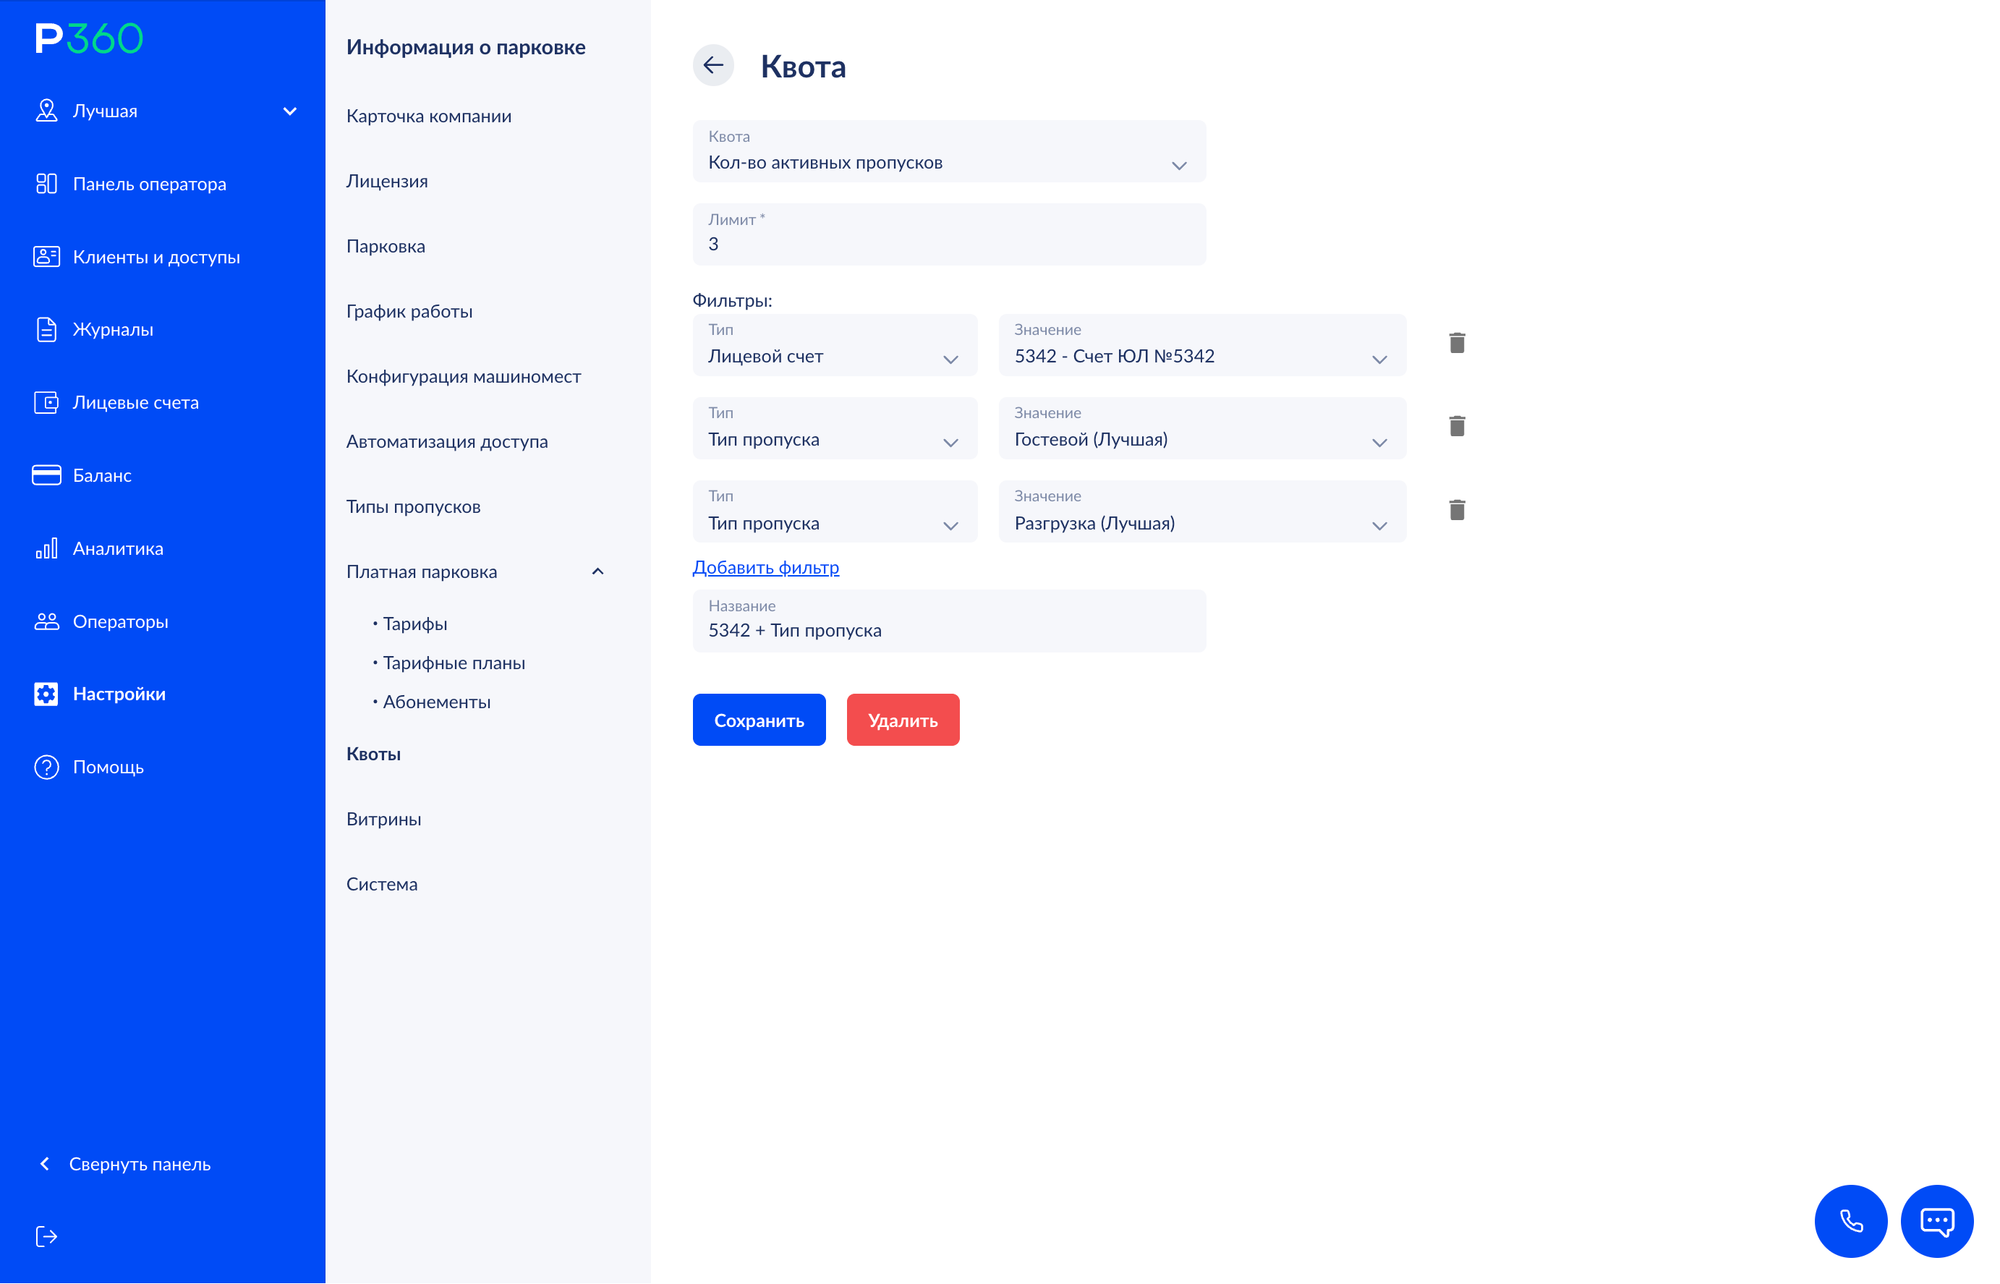Click the Настройки gear icon
This screenshot has height=1284, width=2000.
click(46, 694)
